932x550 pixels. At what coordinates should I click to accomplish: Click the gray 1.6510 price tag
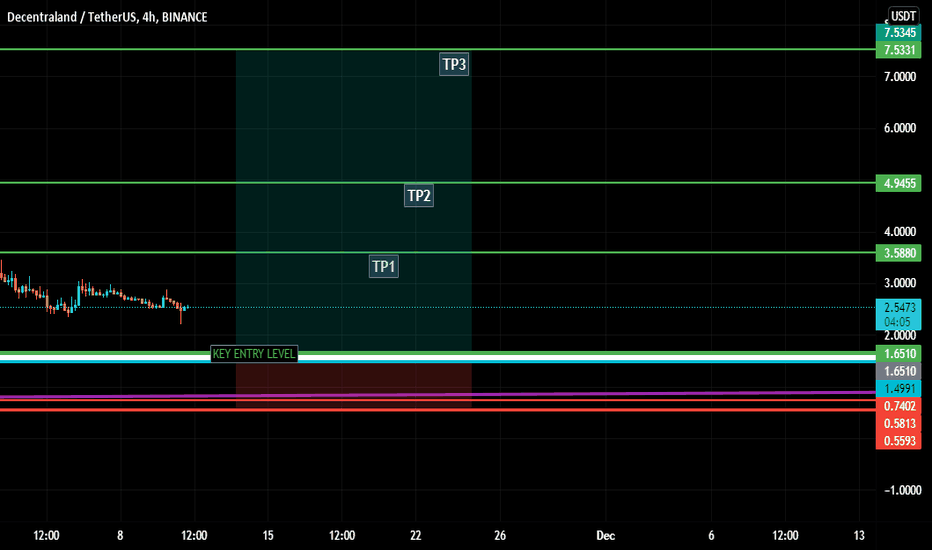[899, 372]
